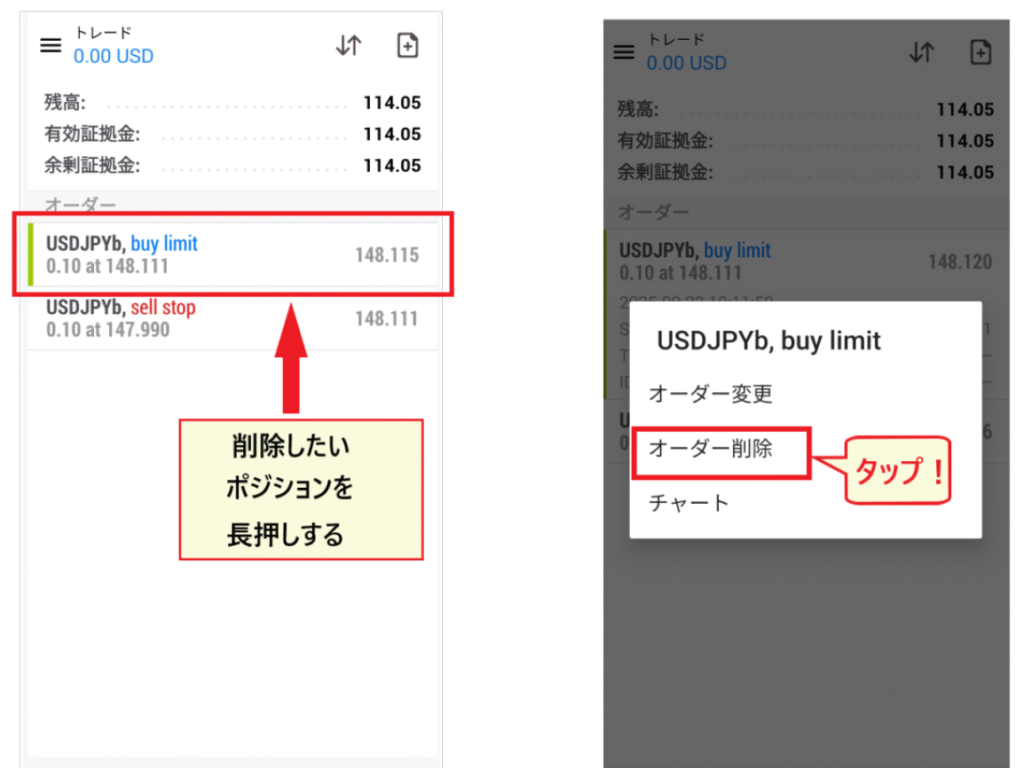
Task: Tap the sort arrows icon on the left phone screen
Action: pos(348,46)
